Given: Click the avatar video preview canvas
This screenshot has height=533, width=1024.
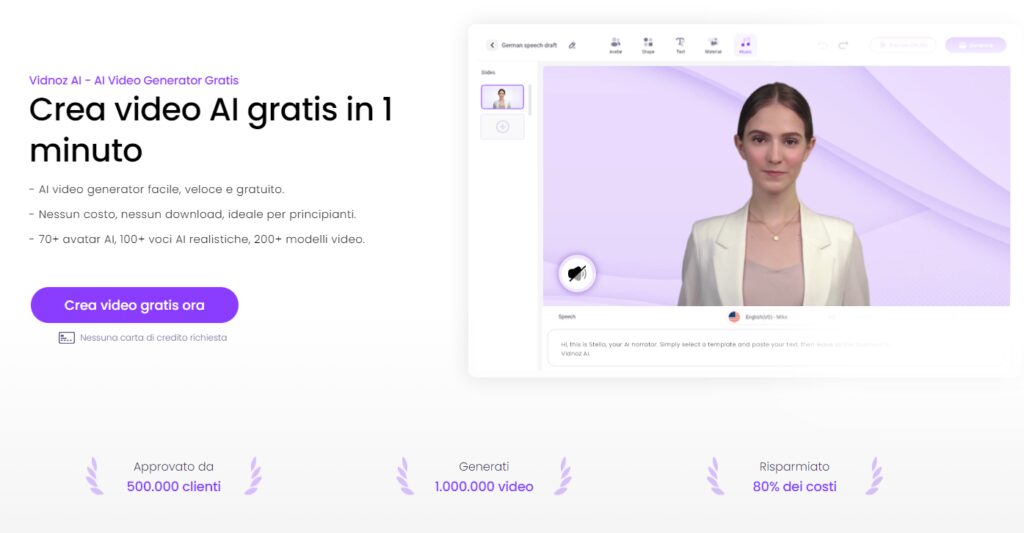Looking at the screenshot, I should click(776, 186).
